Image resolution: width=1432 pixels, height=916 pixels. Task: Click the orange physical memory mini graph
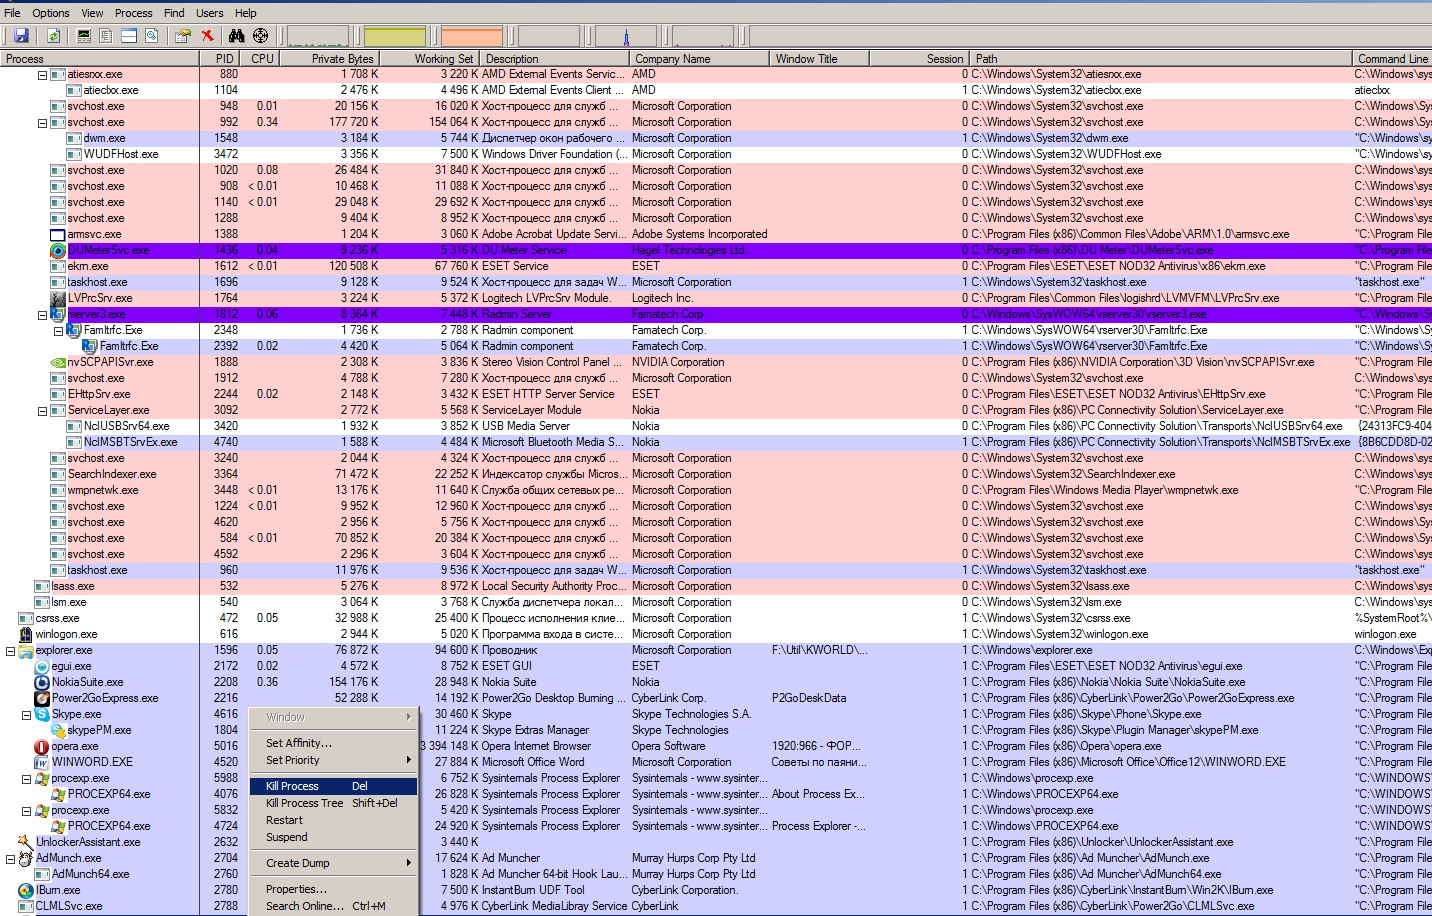pyautogui.click(x=472, y=37)
